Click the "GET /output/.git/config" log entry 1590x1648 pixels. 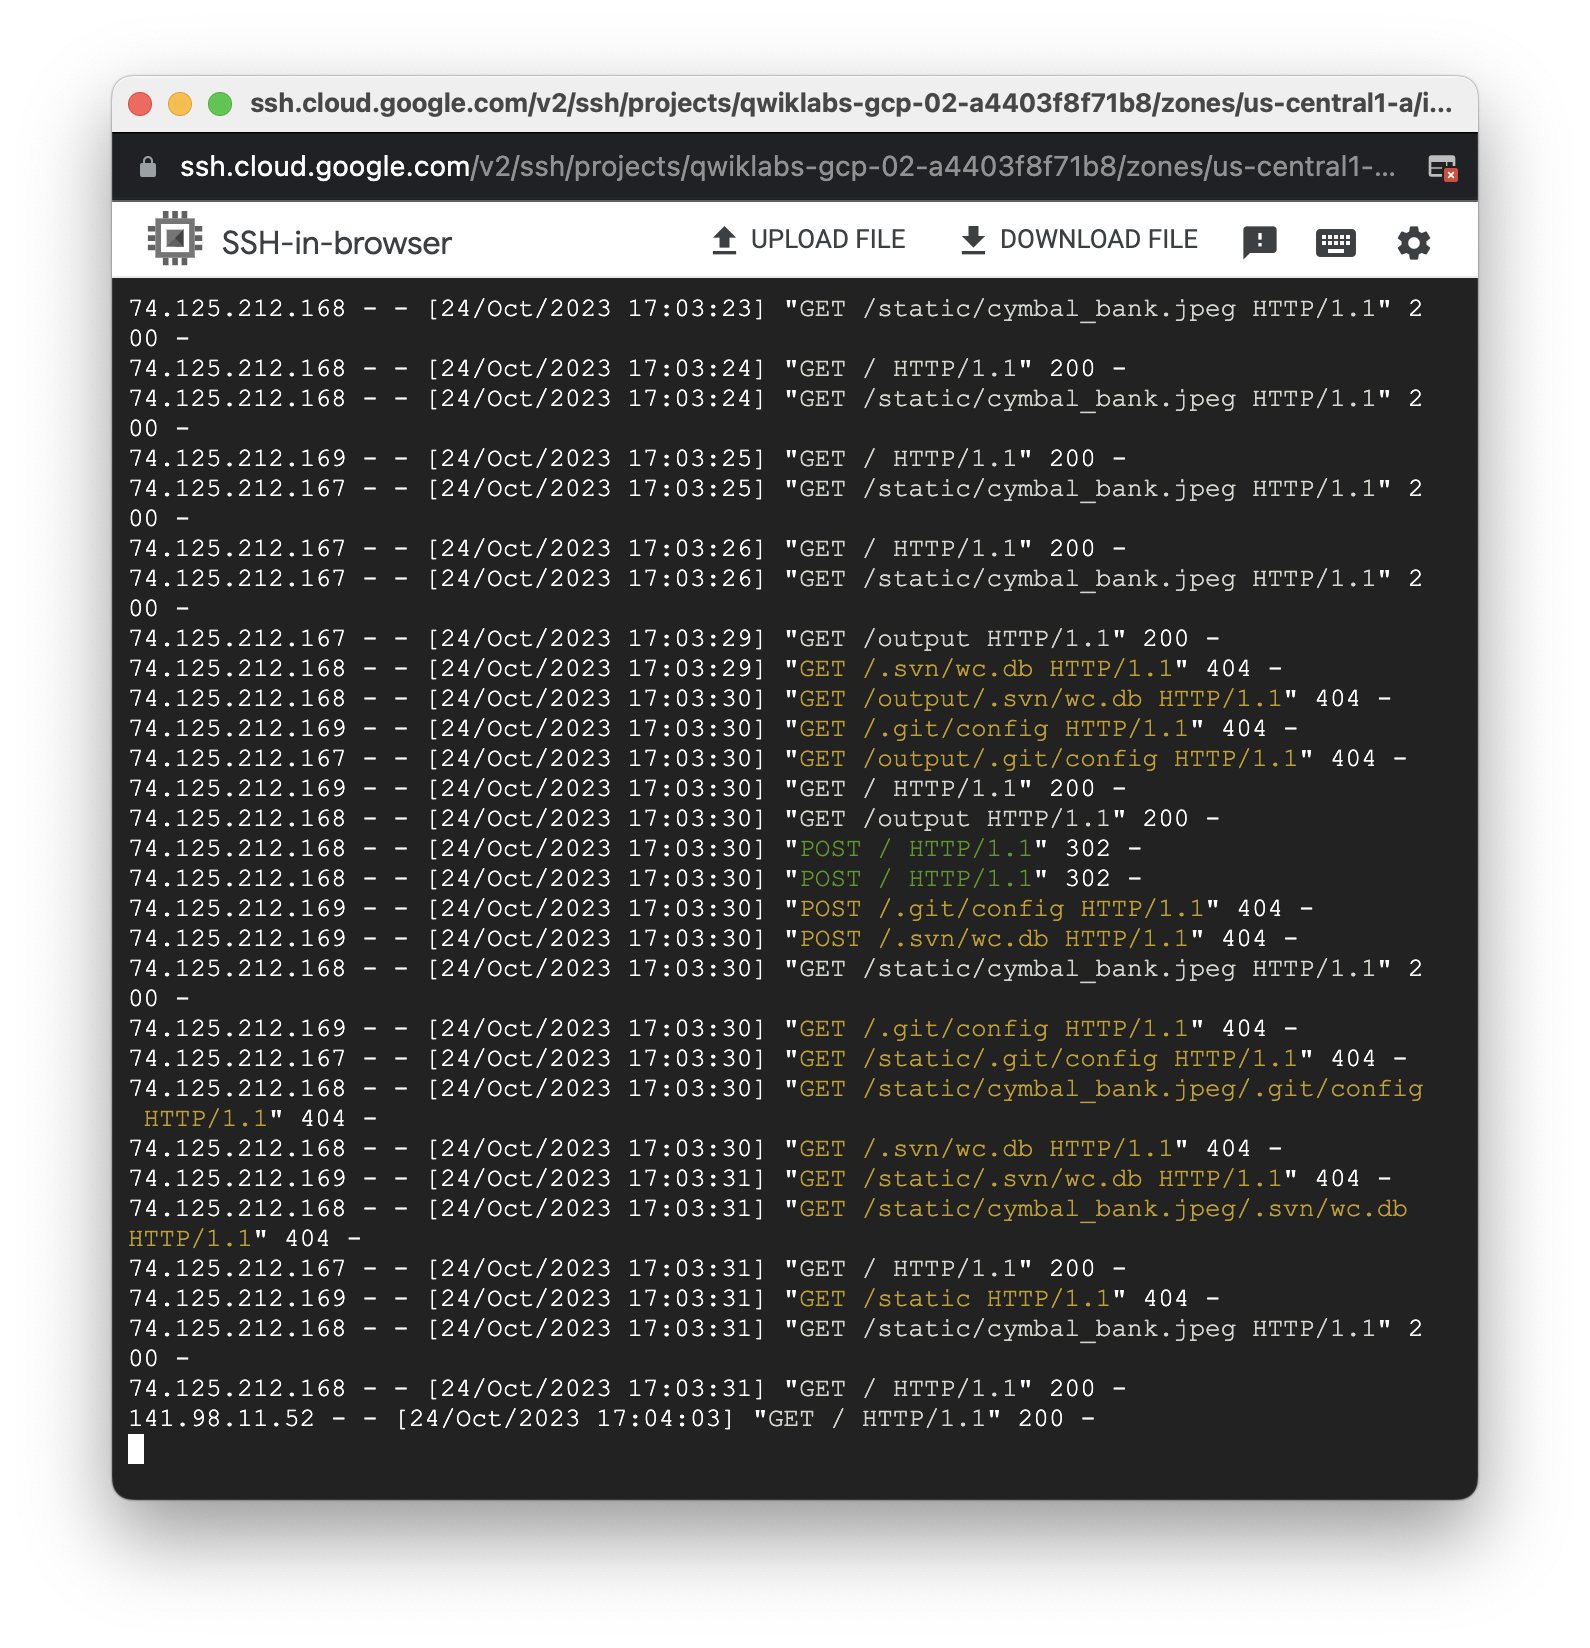768,758
